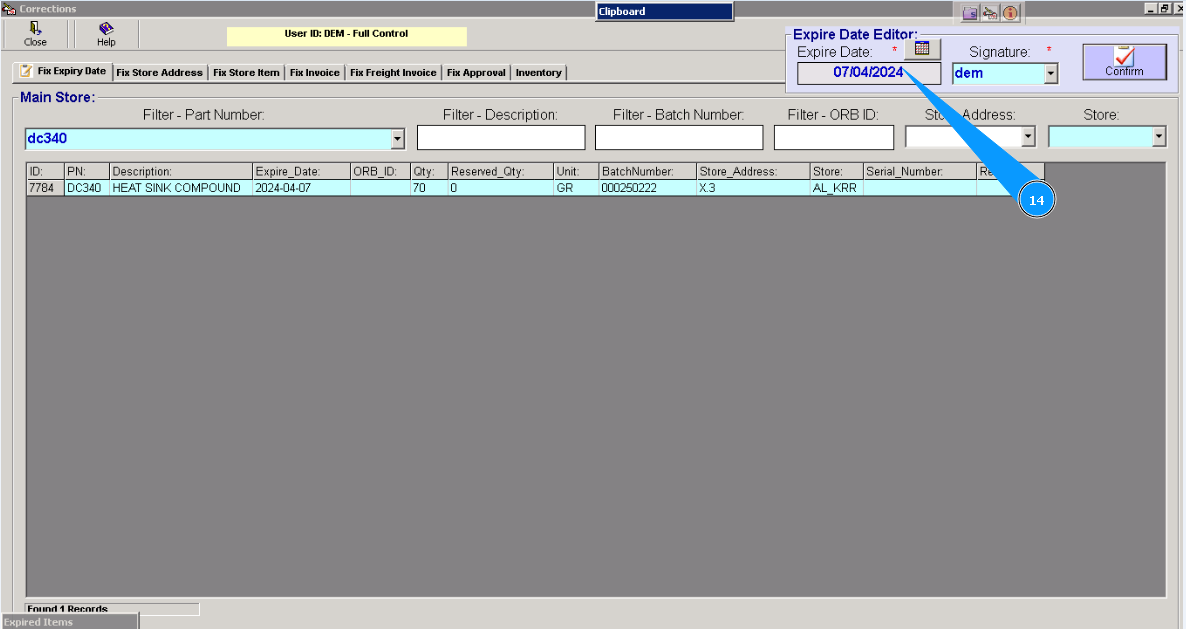1186x630 pixels.
Task: Click the HEAT SINK COMPOUND description cell
Action: coord(181,188)
